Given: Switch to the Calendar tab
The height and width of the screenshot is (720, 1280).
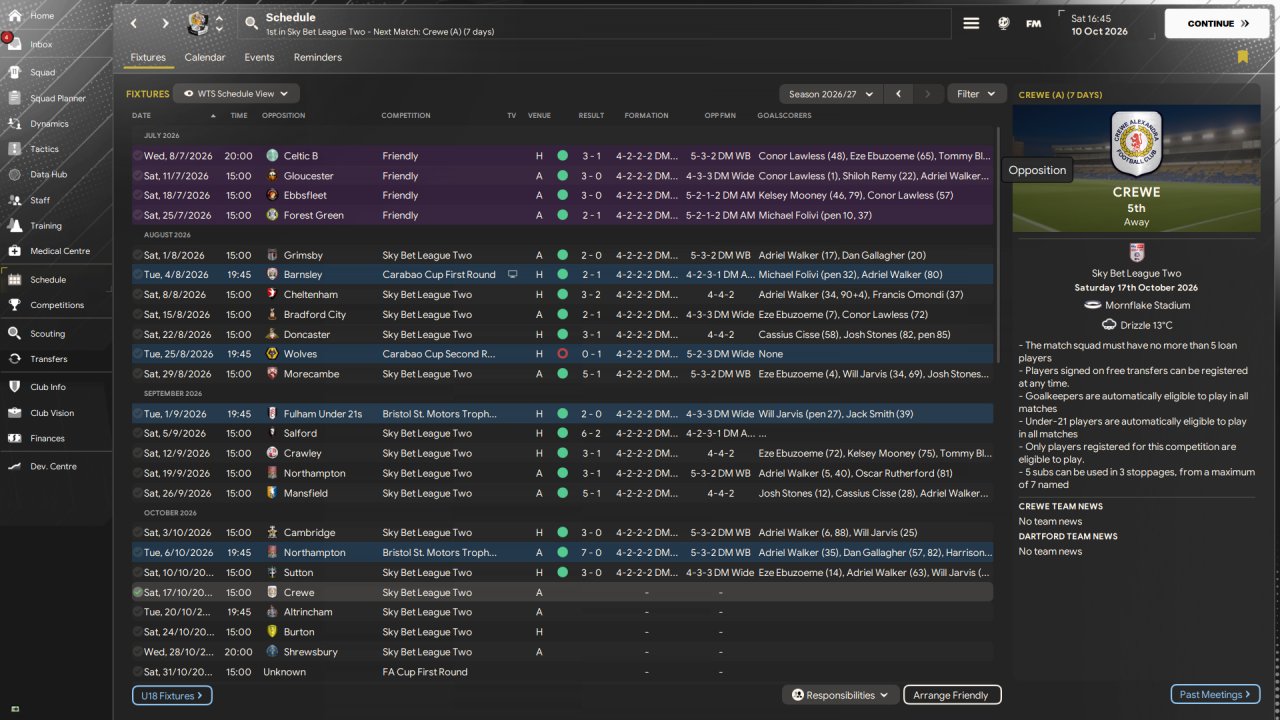Looking at the screenshot, I should (205, 57).
